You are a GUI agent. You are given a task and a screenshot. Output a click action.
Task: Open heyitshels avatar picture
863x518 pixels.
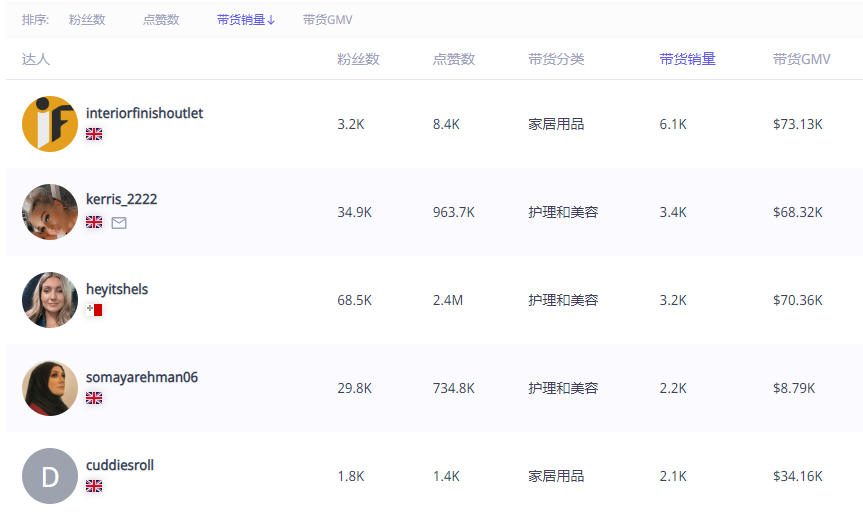pyautogui.click(x=50, y=300)
